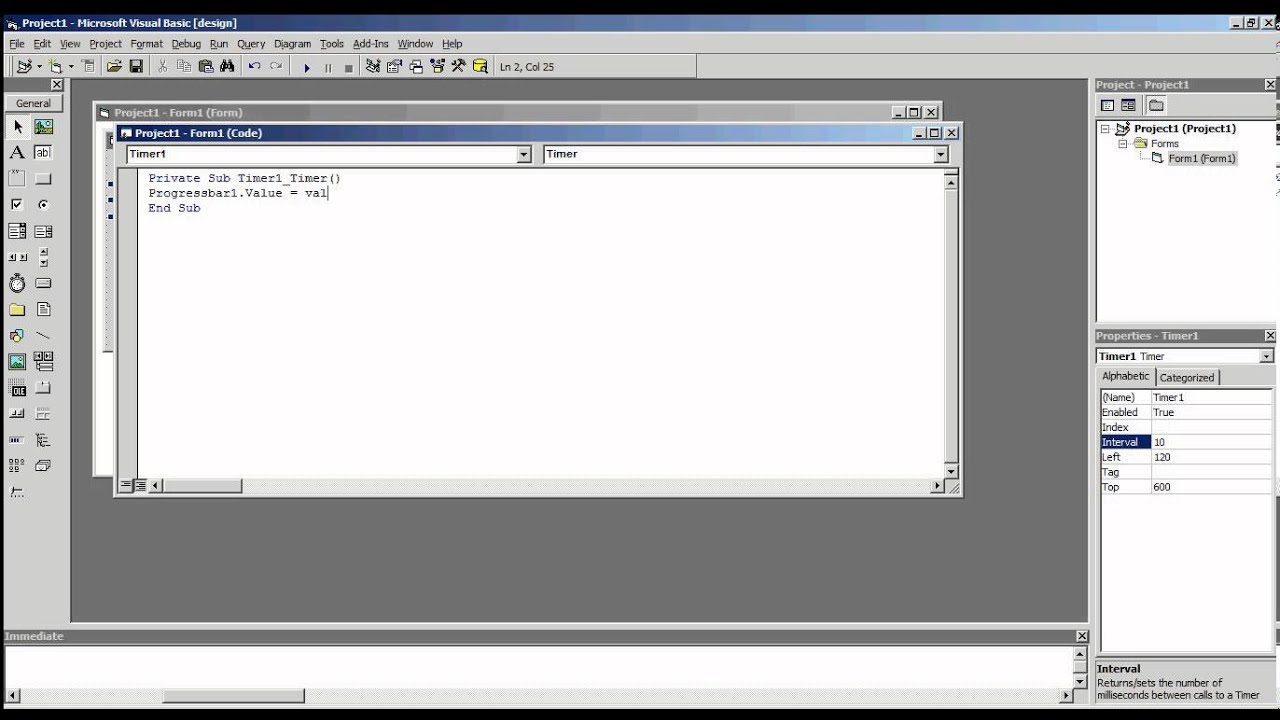Select the PictureBox control in the toolbox
The image size is (1280, 720).
[x=43, y=127]
